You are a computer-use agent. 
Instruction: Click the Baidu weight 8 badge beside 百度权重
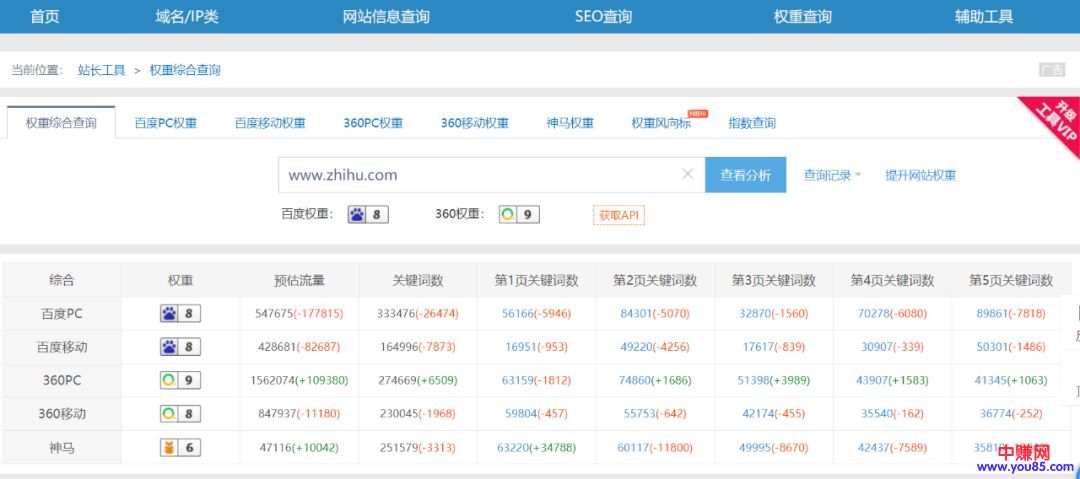(x=367, y=214)
